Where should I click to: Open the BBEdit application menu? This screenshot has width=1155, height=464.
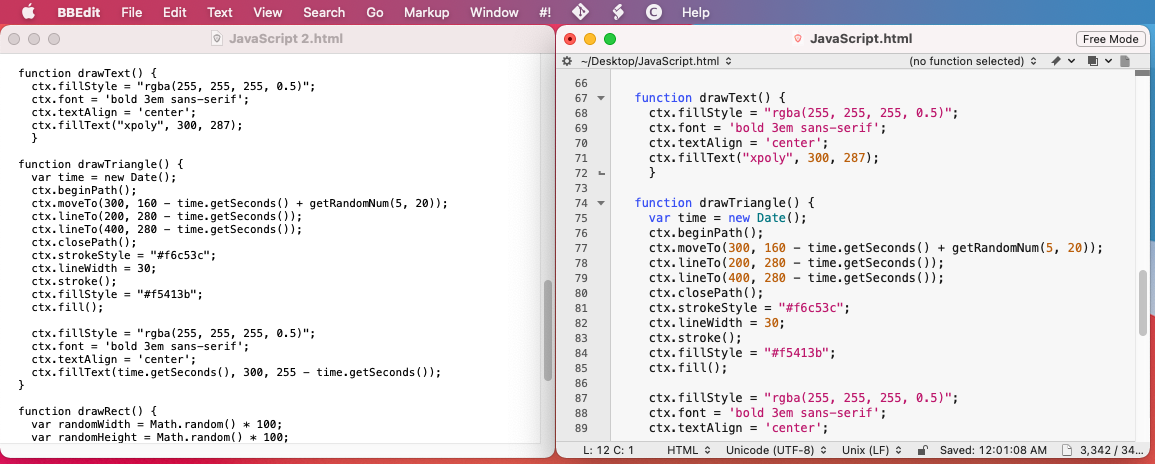[x=78, y=12]
